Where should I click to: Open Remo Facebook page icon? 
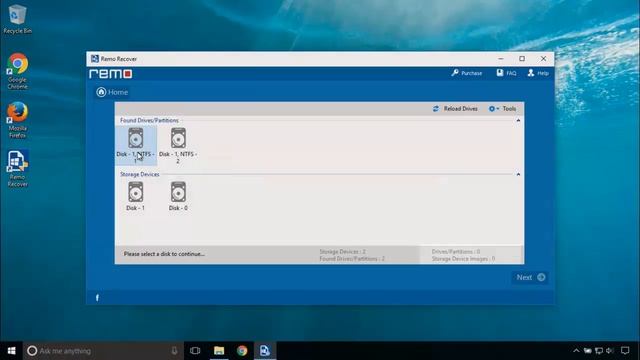pyautogui.click(x=97, y=298)
